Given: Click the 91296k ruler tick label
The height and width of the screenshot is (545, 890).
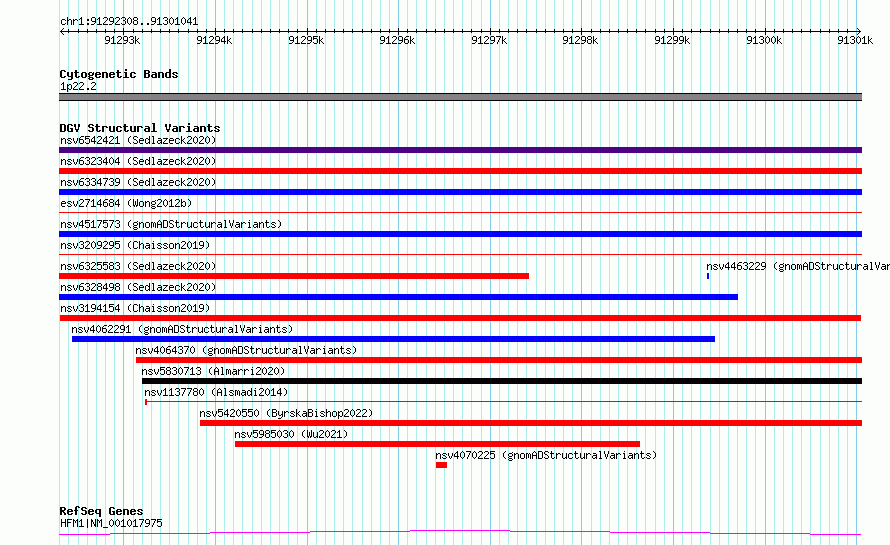Looking at the screenshot, I should tap(397, 40).
